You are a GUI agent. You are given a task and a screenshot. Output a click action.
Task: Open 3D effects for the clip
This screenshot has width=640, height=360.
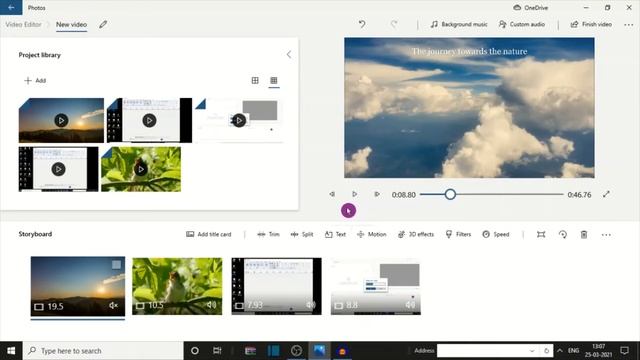point(416,234)
